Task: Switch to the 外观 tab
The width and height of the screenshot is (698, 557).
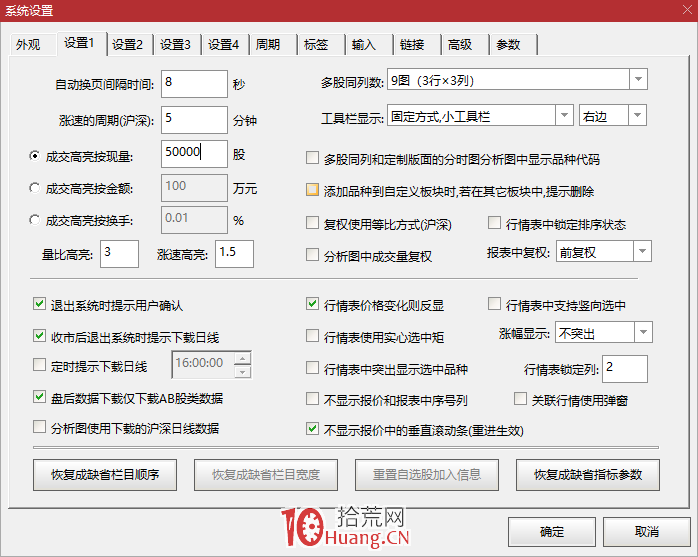Action: tap(33, 45)
